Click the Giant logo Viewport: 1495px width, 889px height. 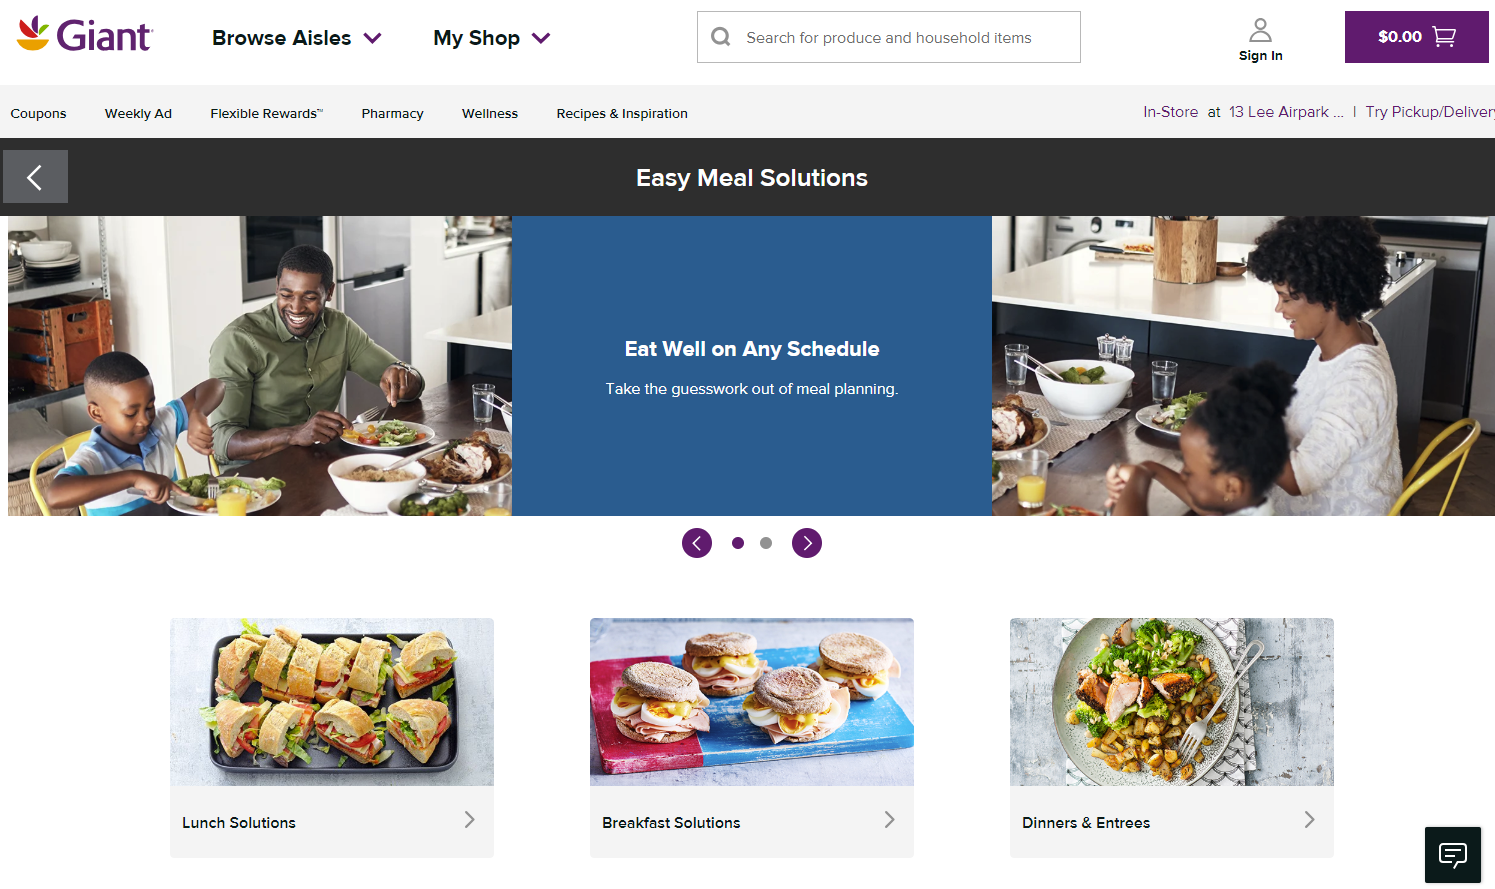pyautogui.click(x=85, y=35)
